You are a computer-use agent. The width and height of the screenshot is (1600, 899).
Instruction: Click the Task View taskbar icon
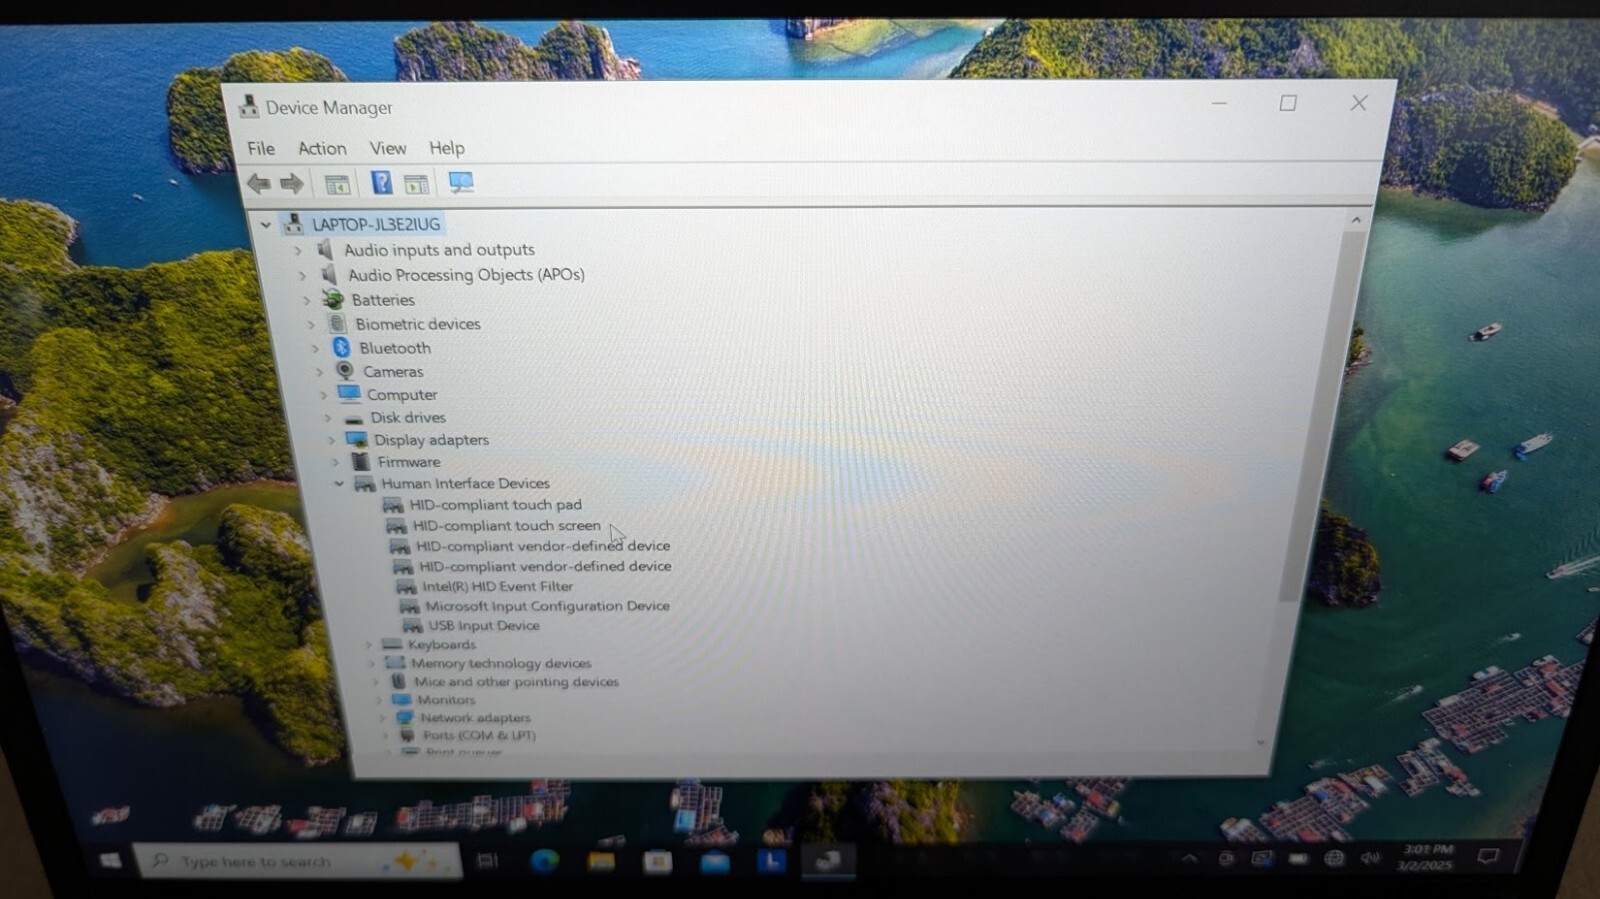pos(488,860)
